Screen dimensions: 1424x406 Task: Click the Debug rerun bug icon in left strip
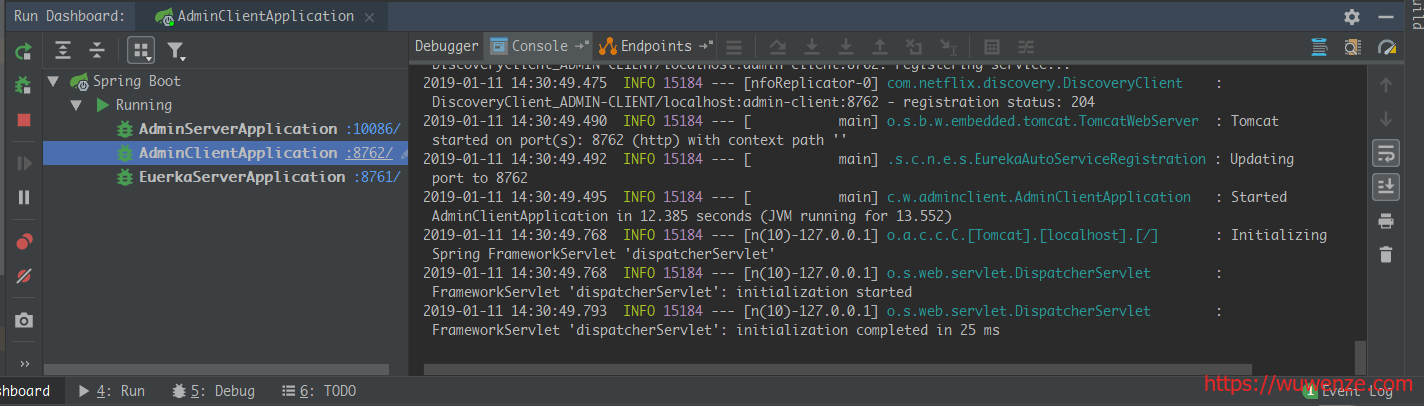[x=24, y=86]
